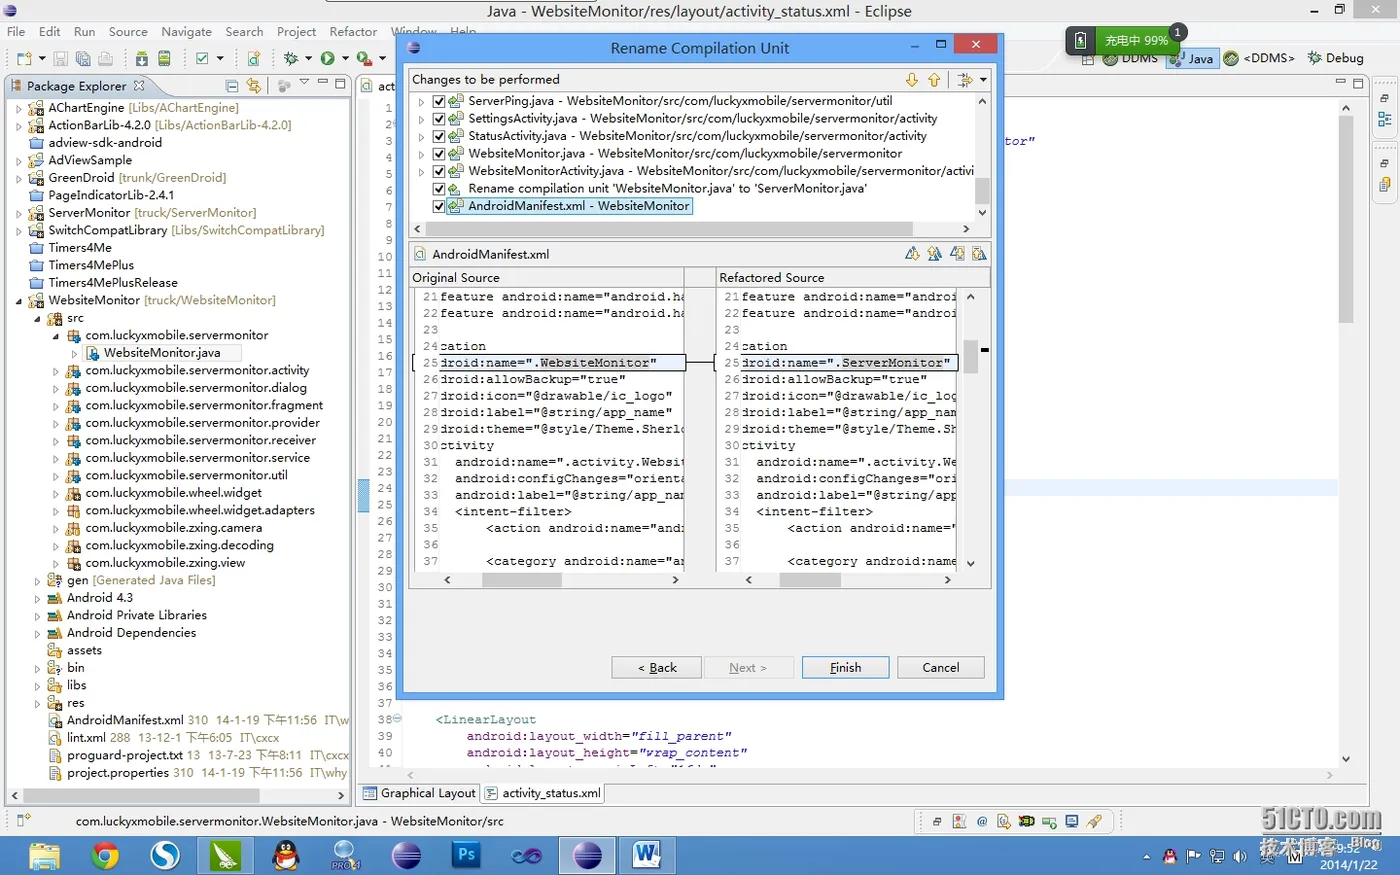1400x875 pixels.
Task: Select next change down arrow icon
Action: (912, 80)
